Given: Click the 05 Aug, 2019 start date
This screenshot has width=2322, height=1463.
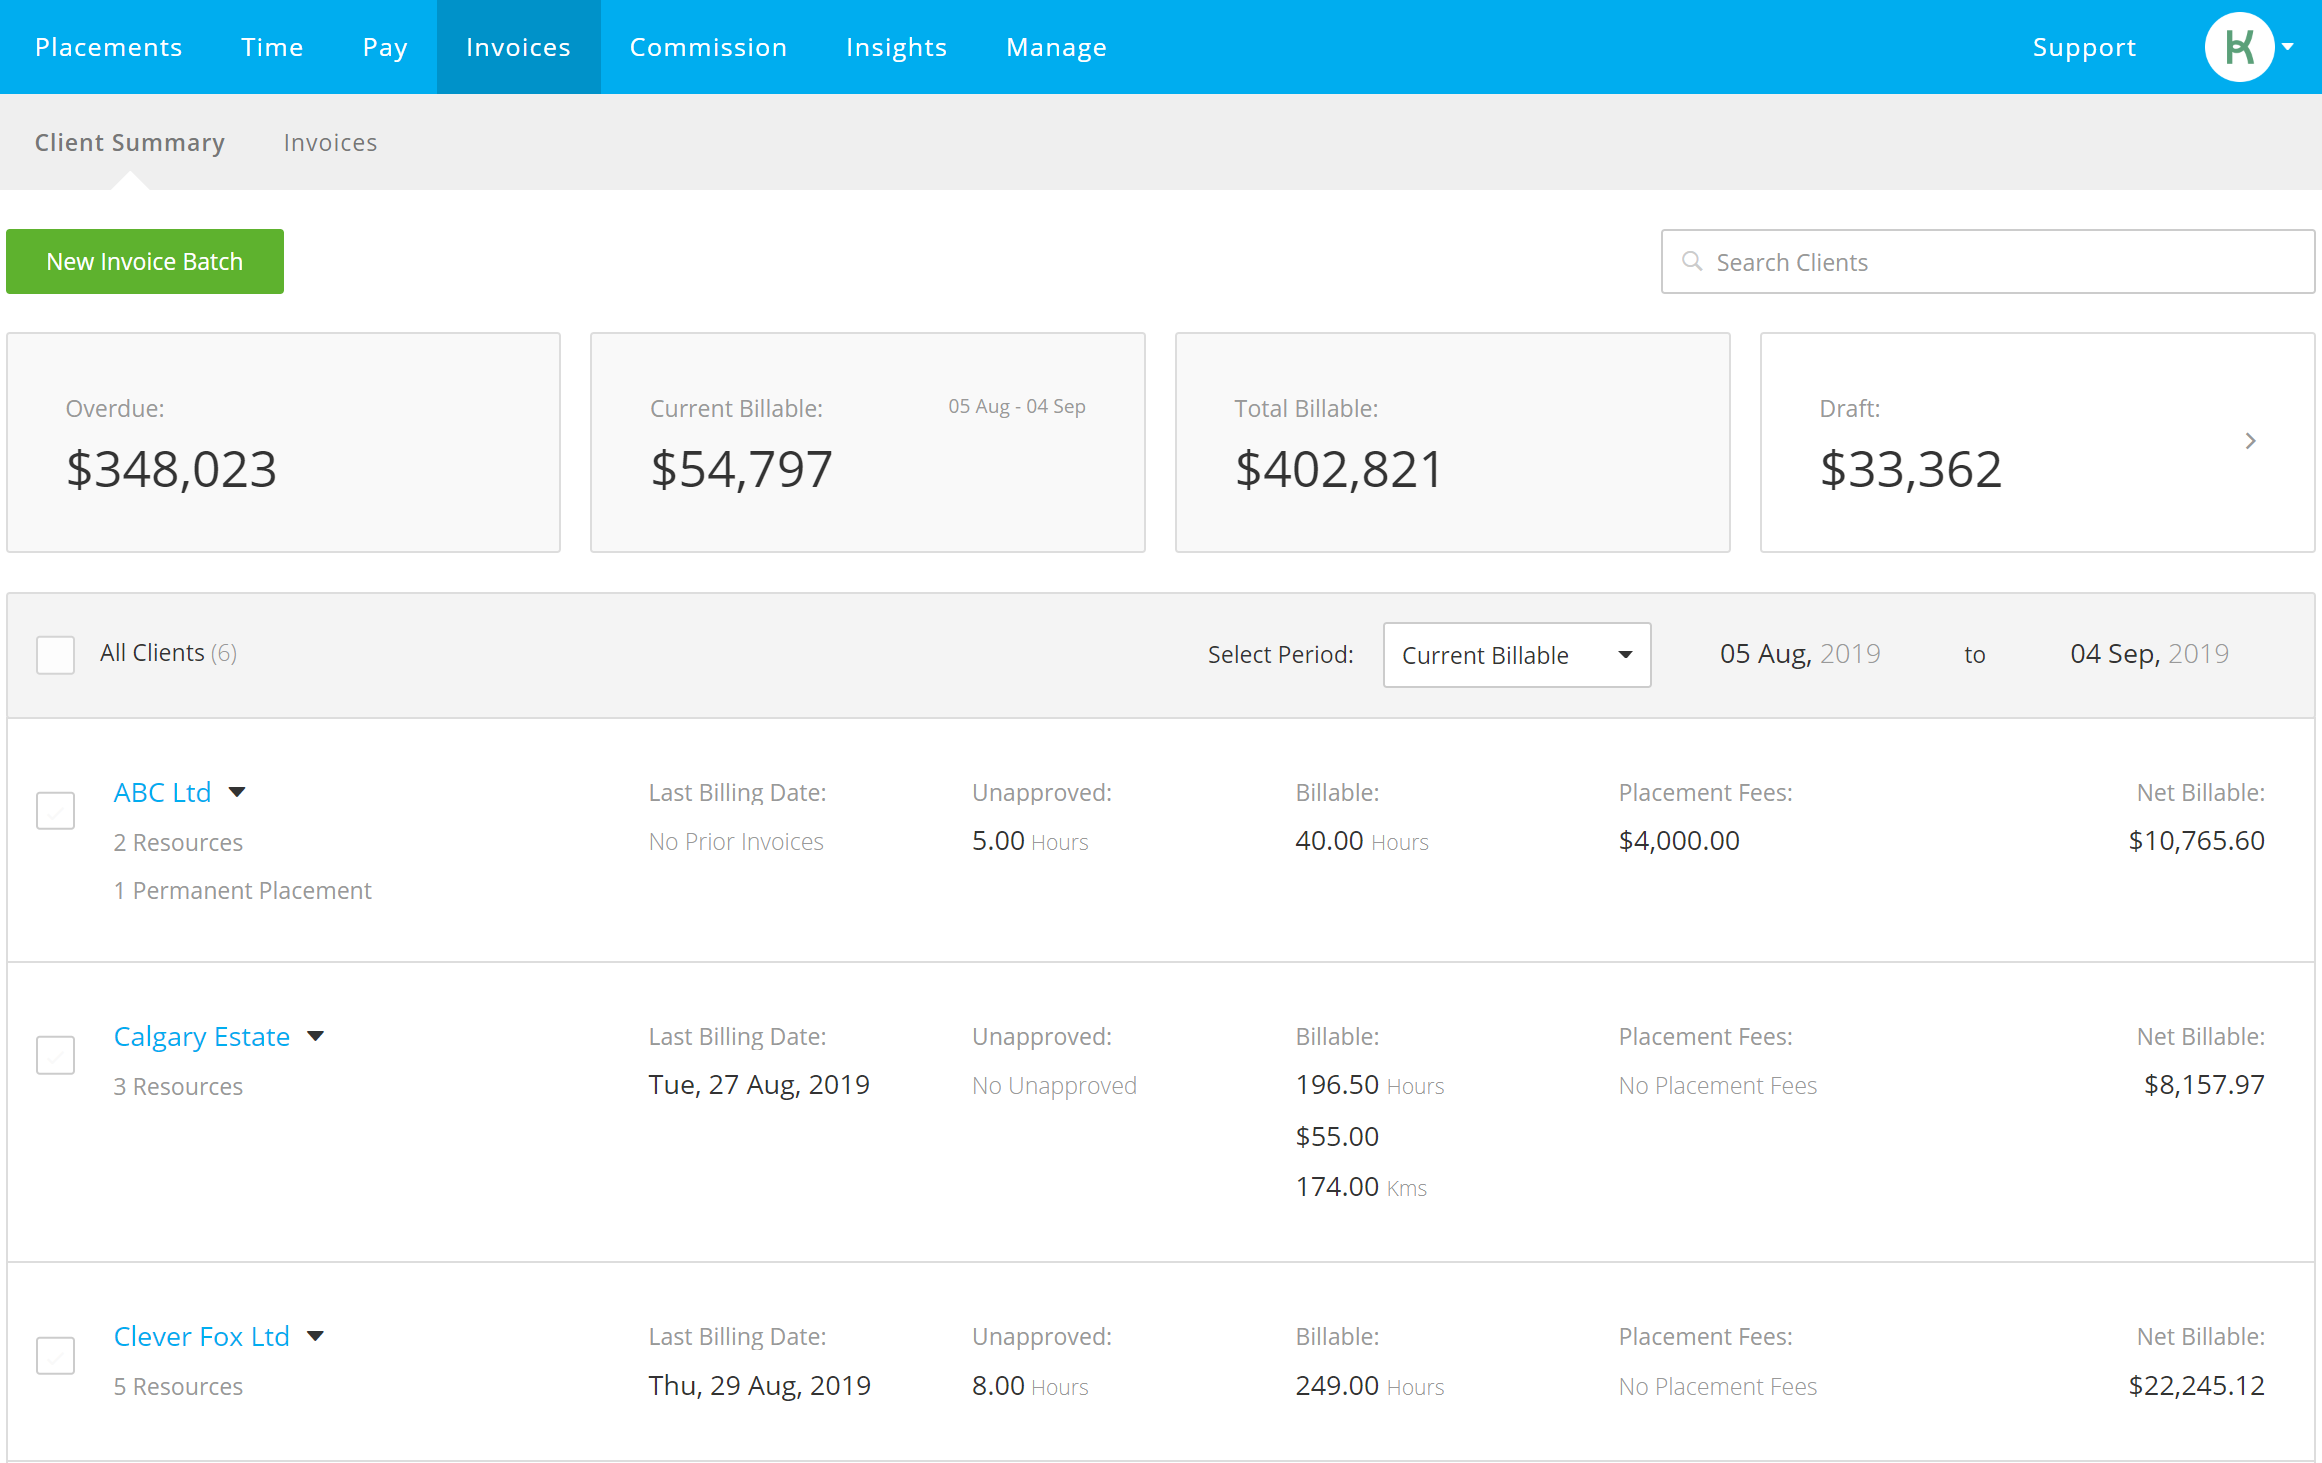Looking at the screenshot, I should pos(1800,654).
